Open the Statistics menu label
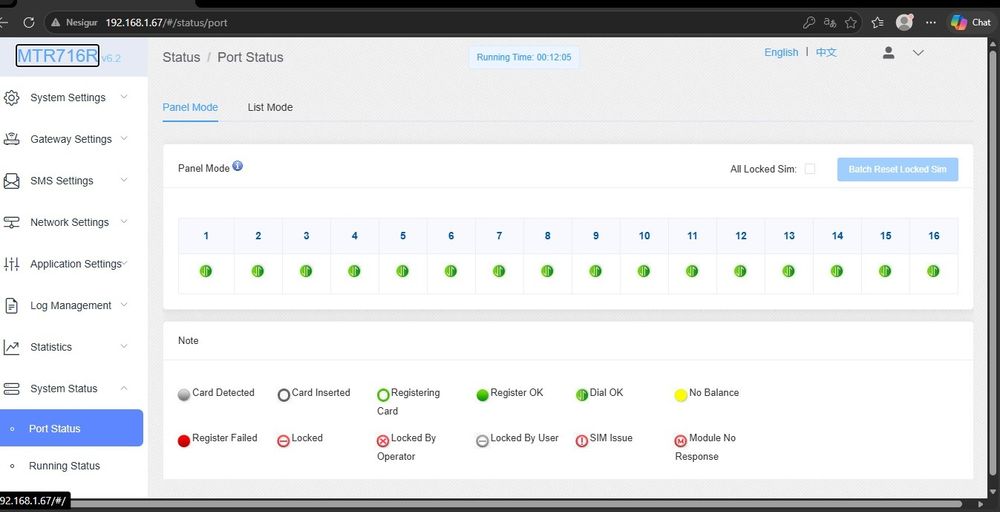1000x512 pixels. tap(51, 347)
